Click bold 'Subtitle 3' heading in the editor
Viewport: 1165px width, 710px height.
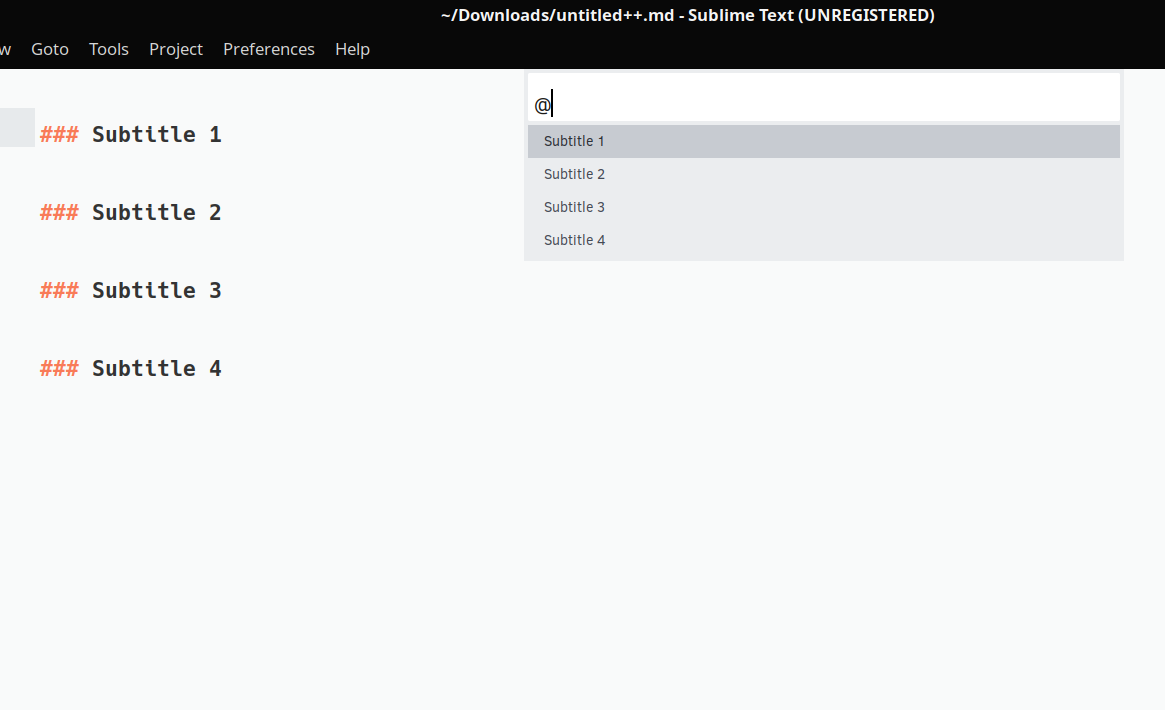[156, 291]
